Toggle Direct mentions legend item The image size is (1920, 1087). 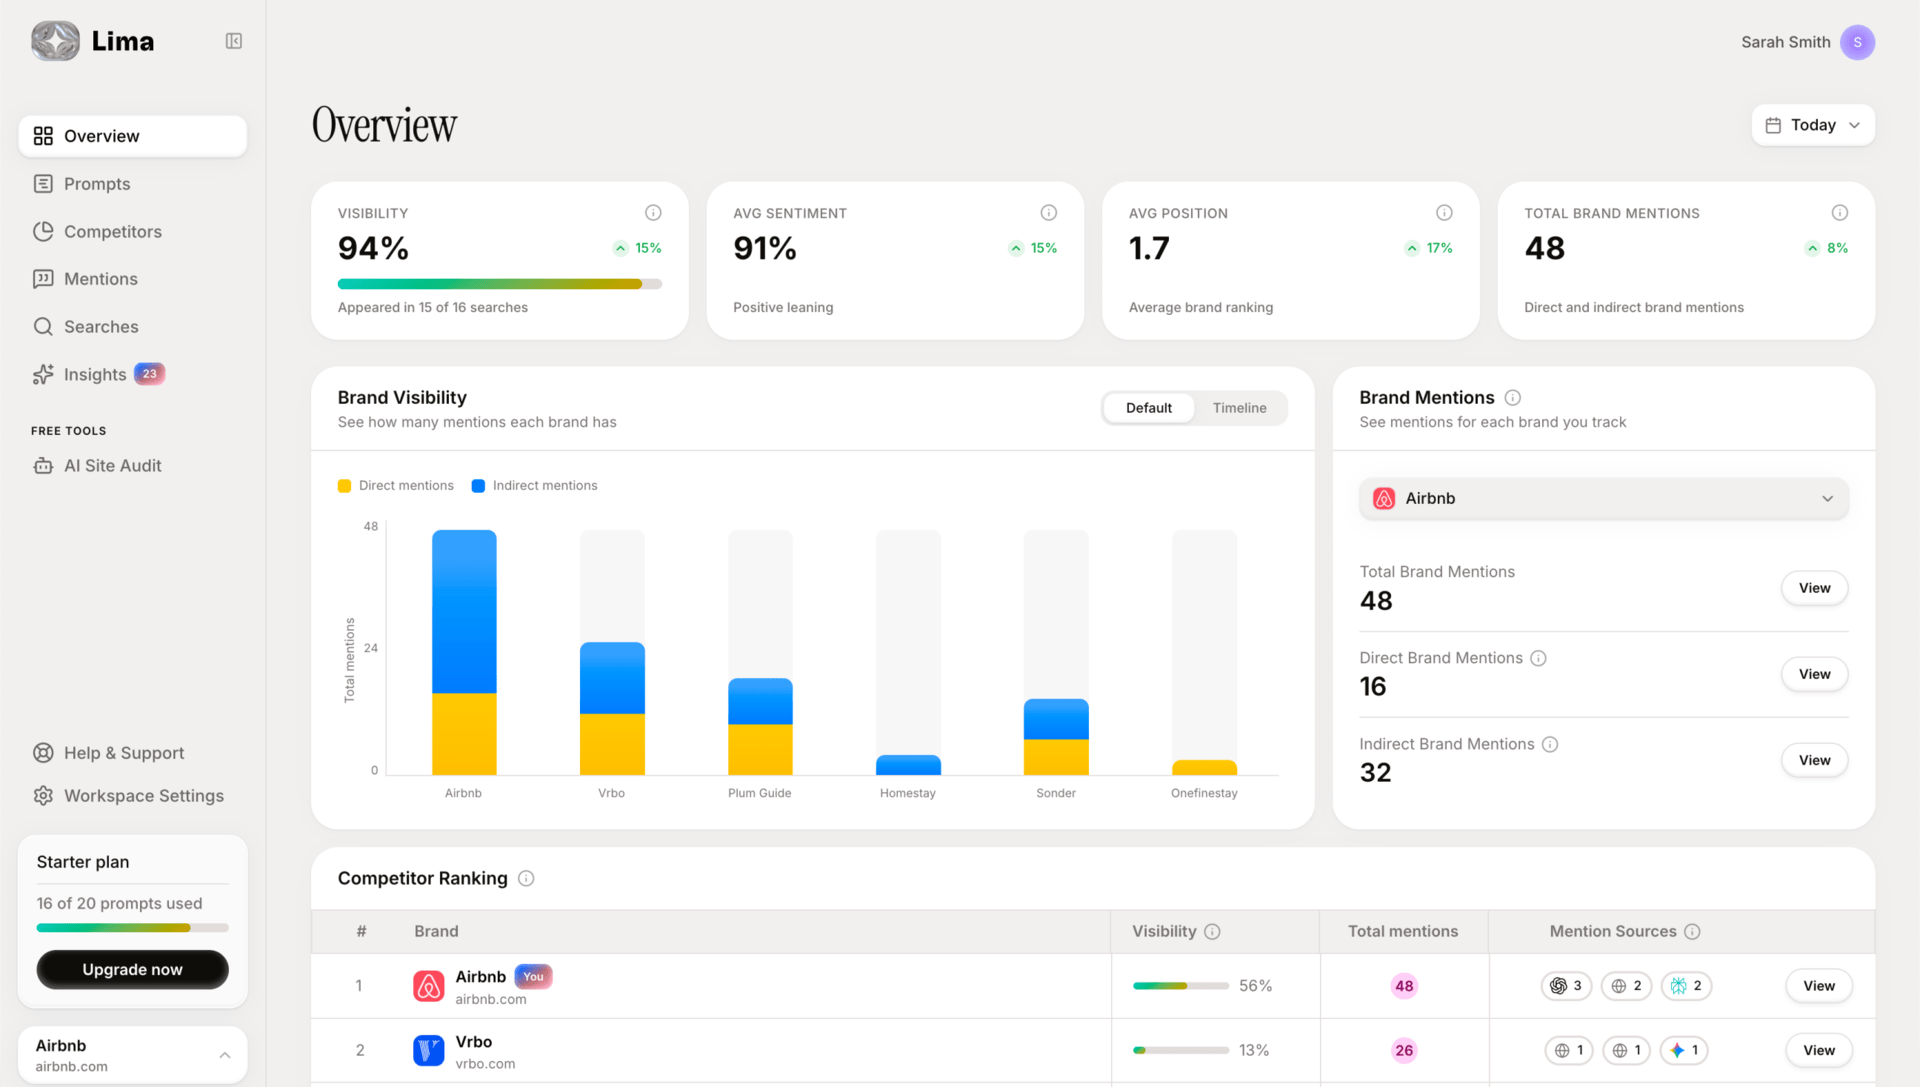tap(396, 486)
